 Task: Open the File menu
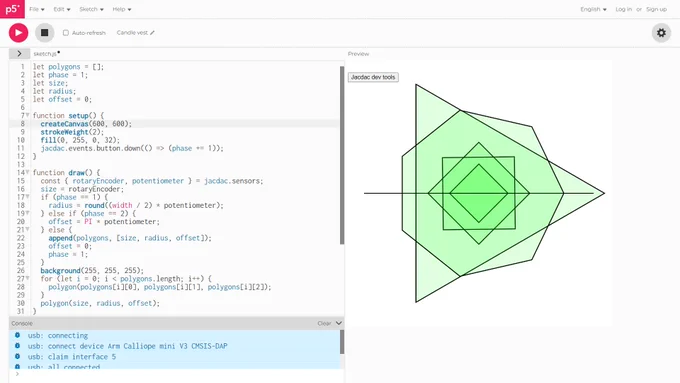37,9
